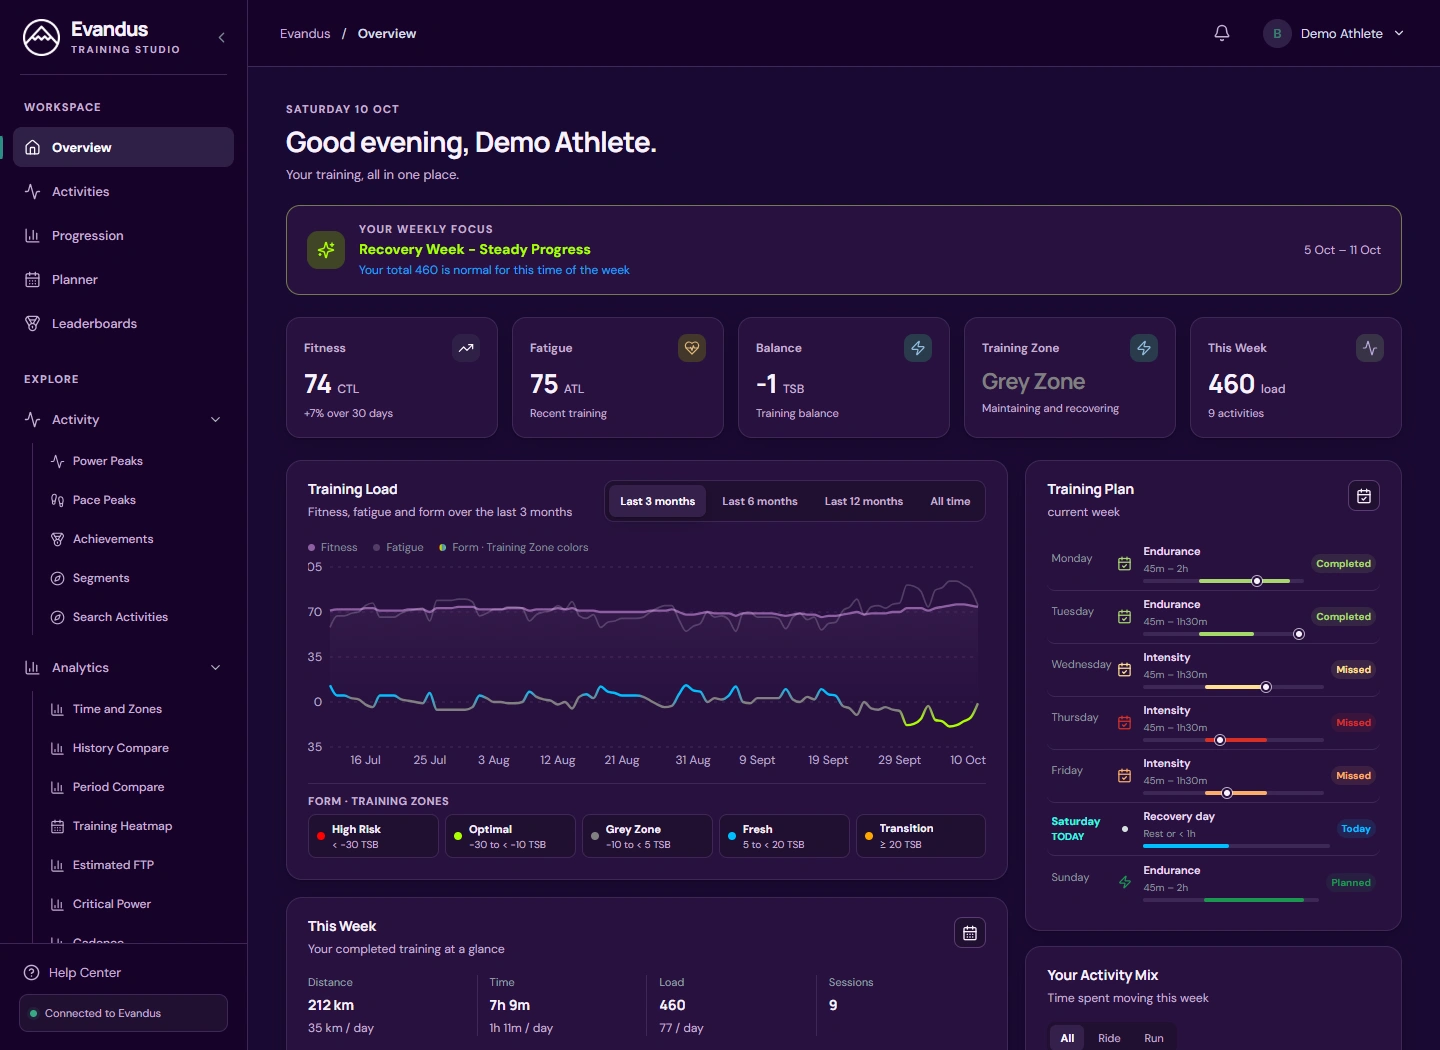Screen dimensions: 1440x1050
Task: Click the Training Zone lightning icon
Action: point(1144,348)
